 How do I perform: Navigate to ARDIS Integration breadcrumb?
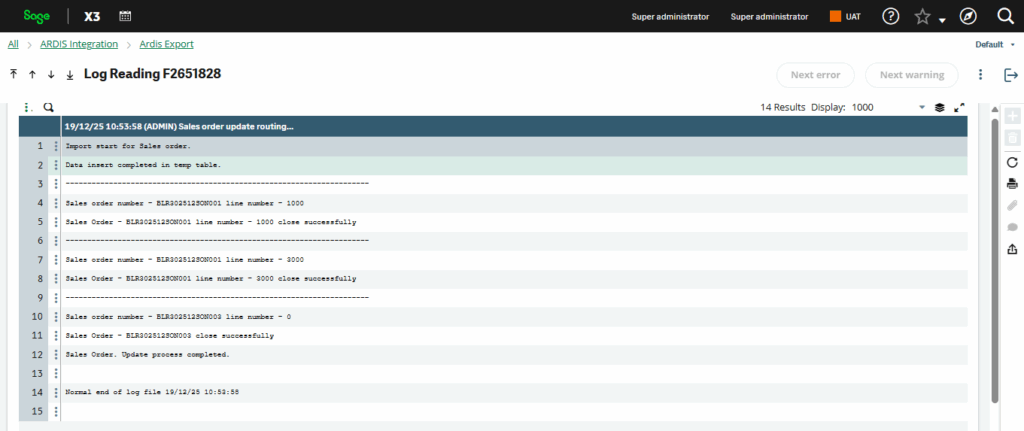coord(79,44)
